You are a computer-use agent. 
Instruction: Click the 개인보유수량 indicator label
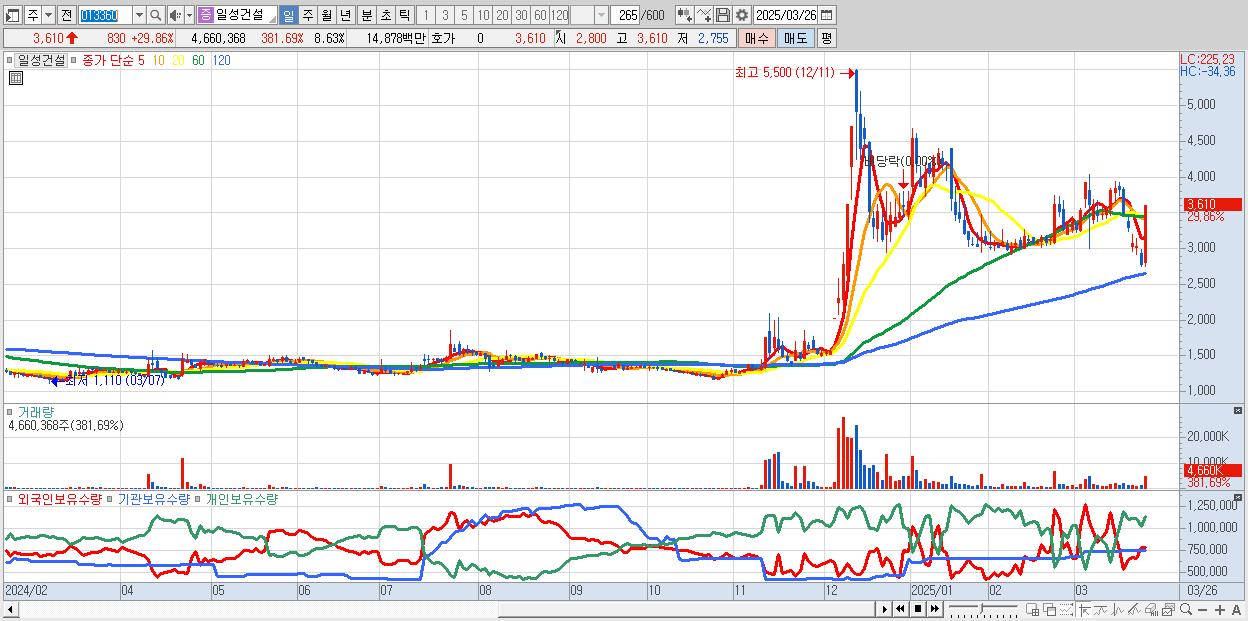click(x=241, y=498)
